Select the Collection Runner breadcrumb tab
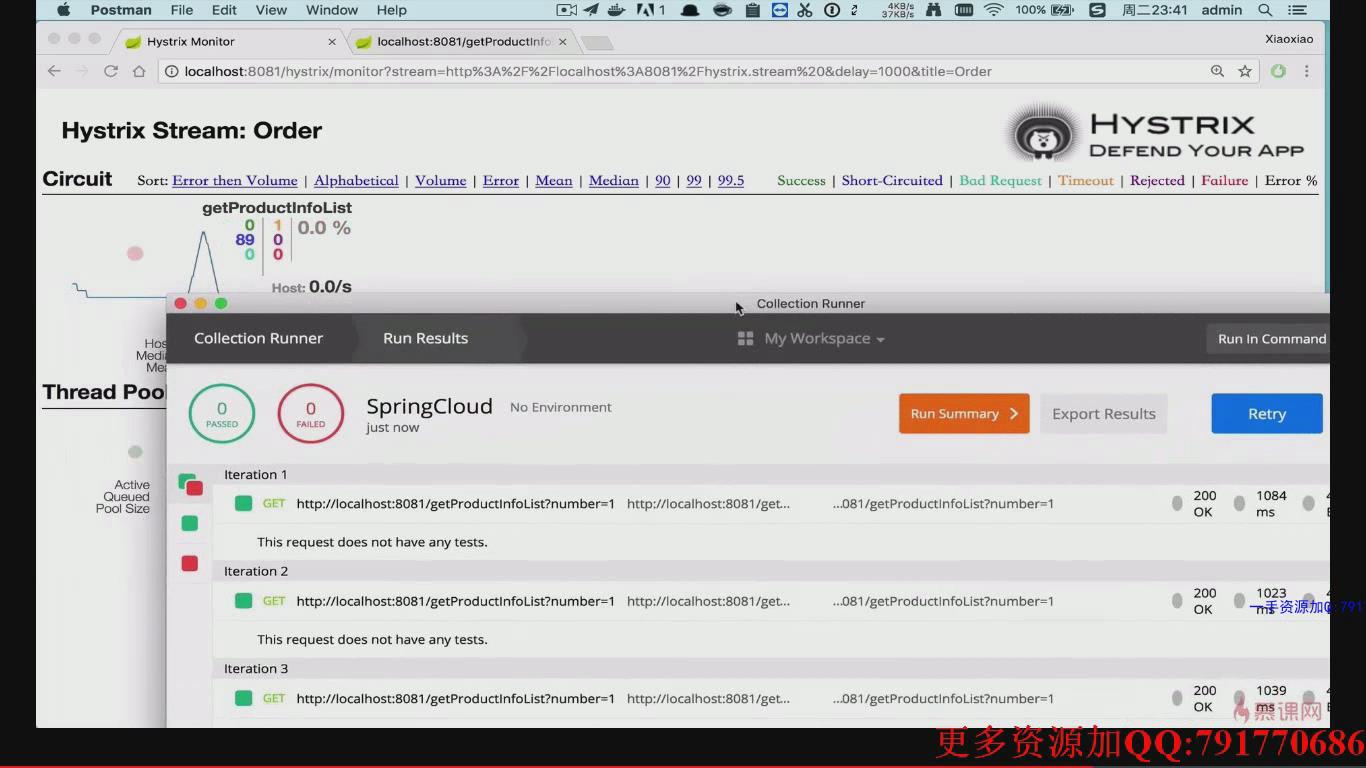This screenshot has height=768, width=1366. [258, 338]
